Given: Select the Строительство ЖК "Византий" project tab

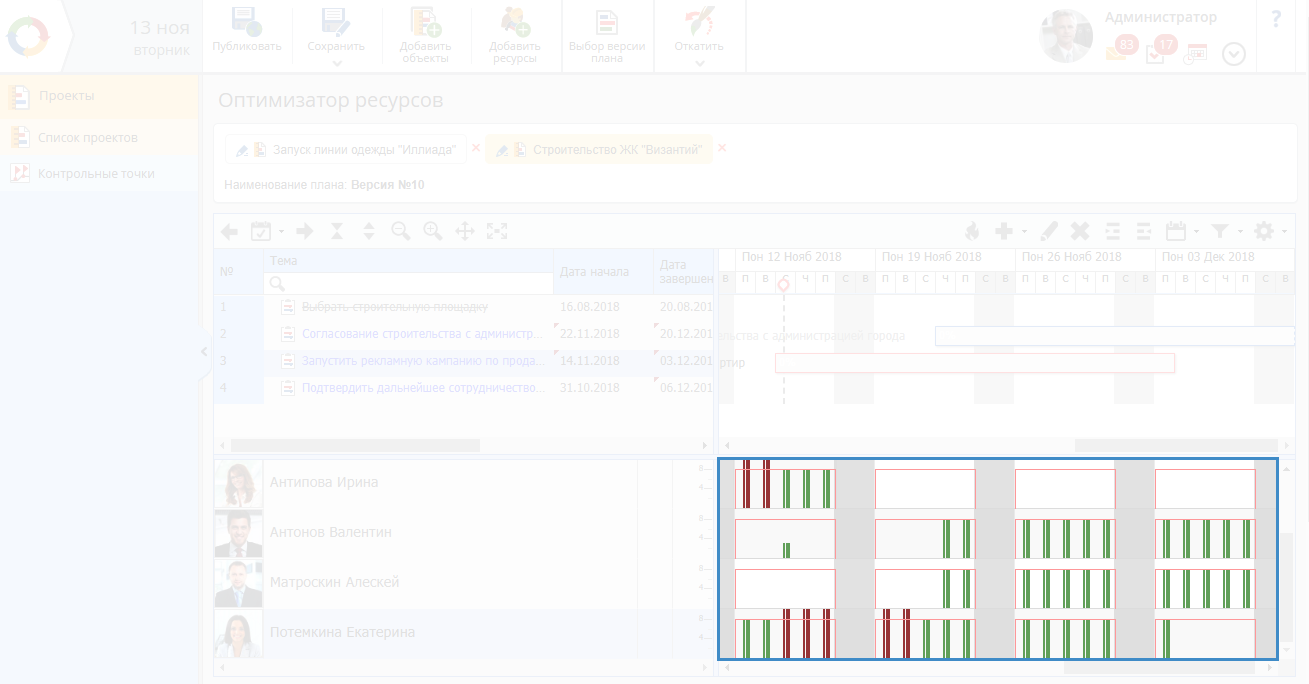Looking at the screenshot, I should 616,150.
